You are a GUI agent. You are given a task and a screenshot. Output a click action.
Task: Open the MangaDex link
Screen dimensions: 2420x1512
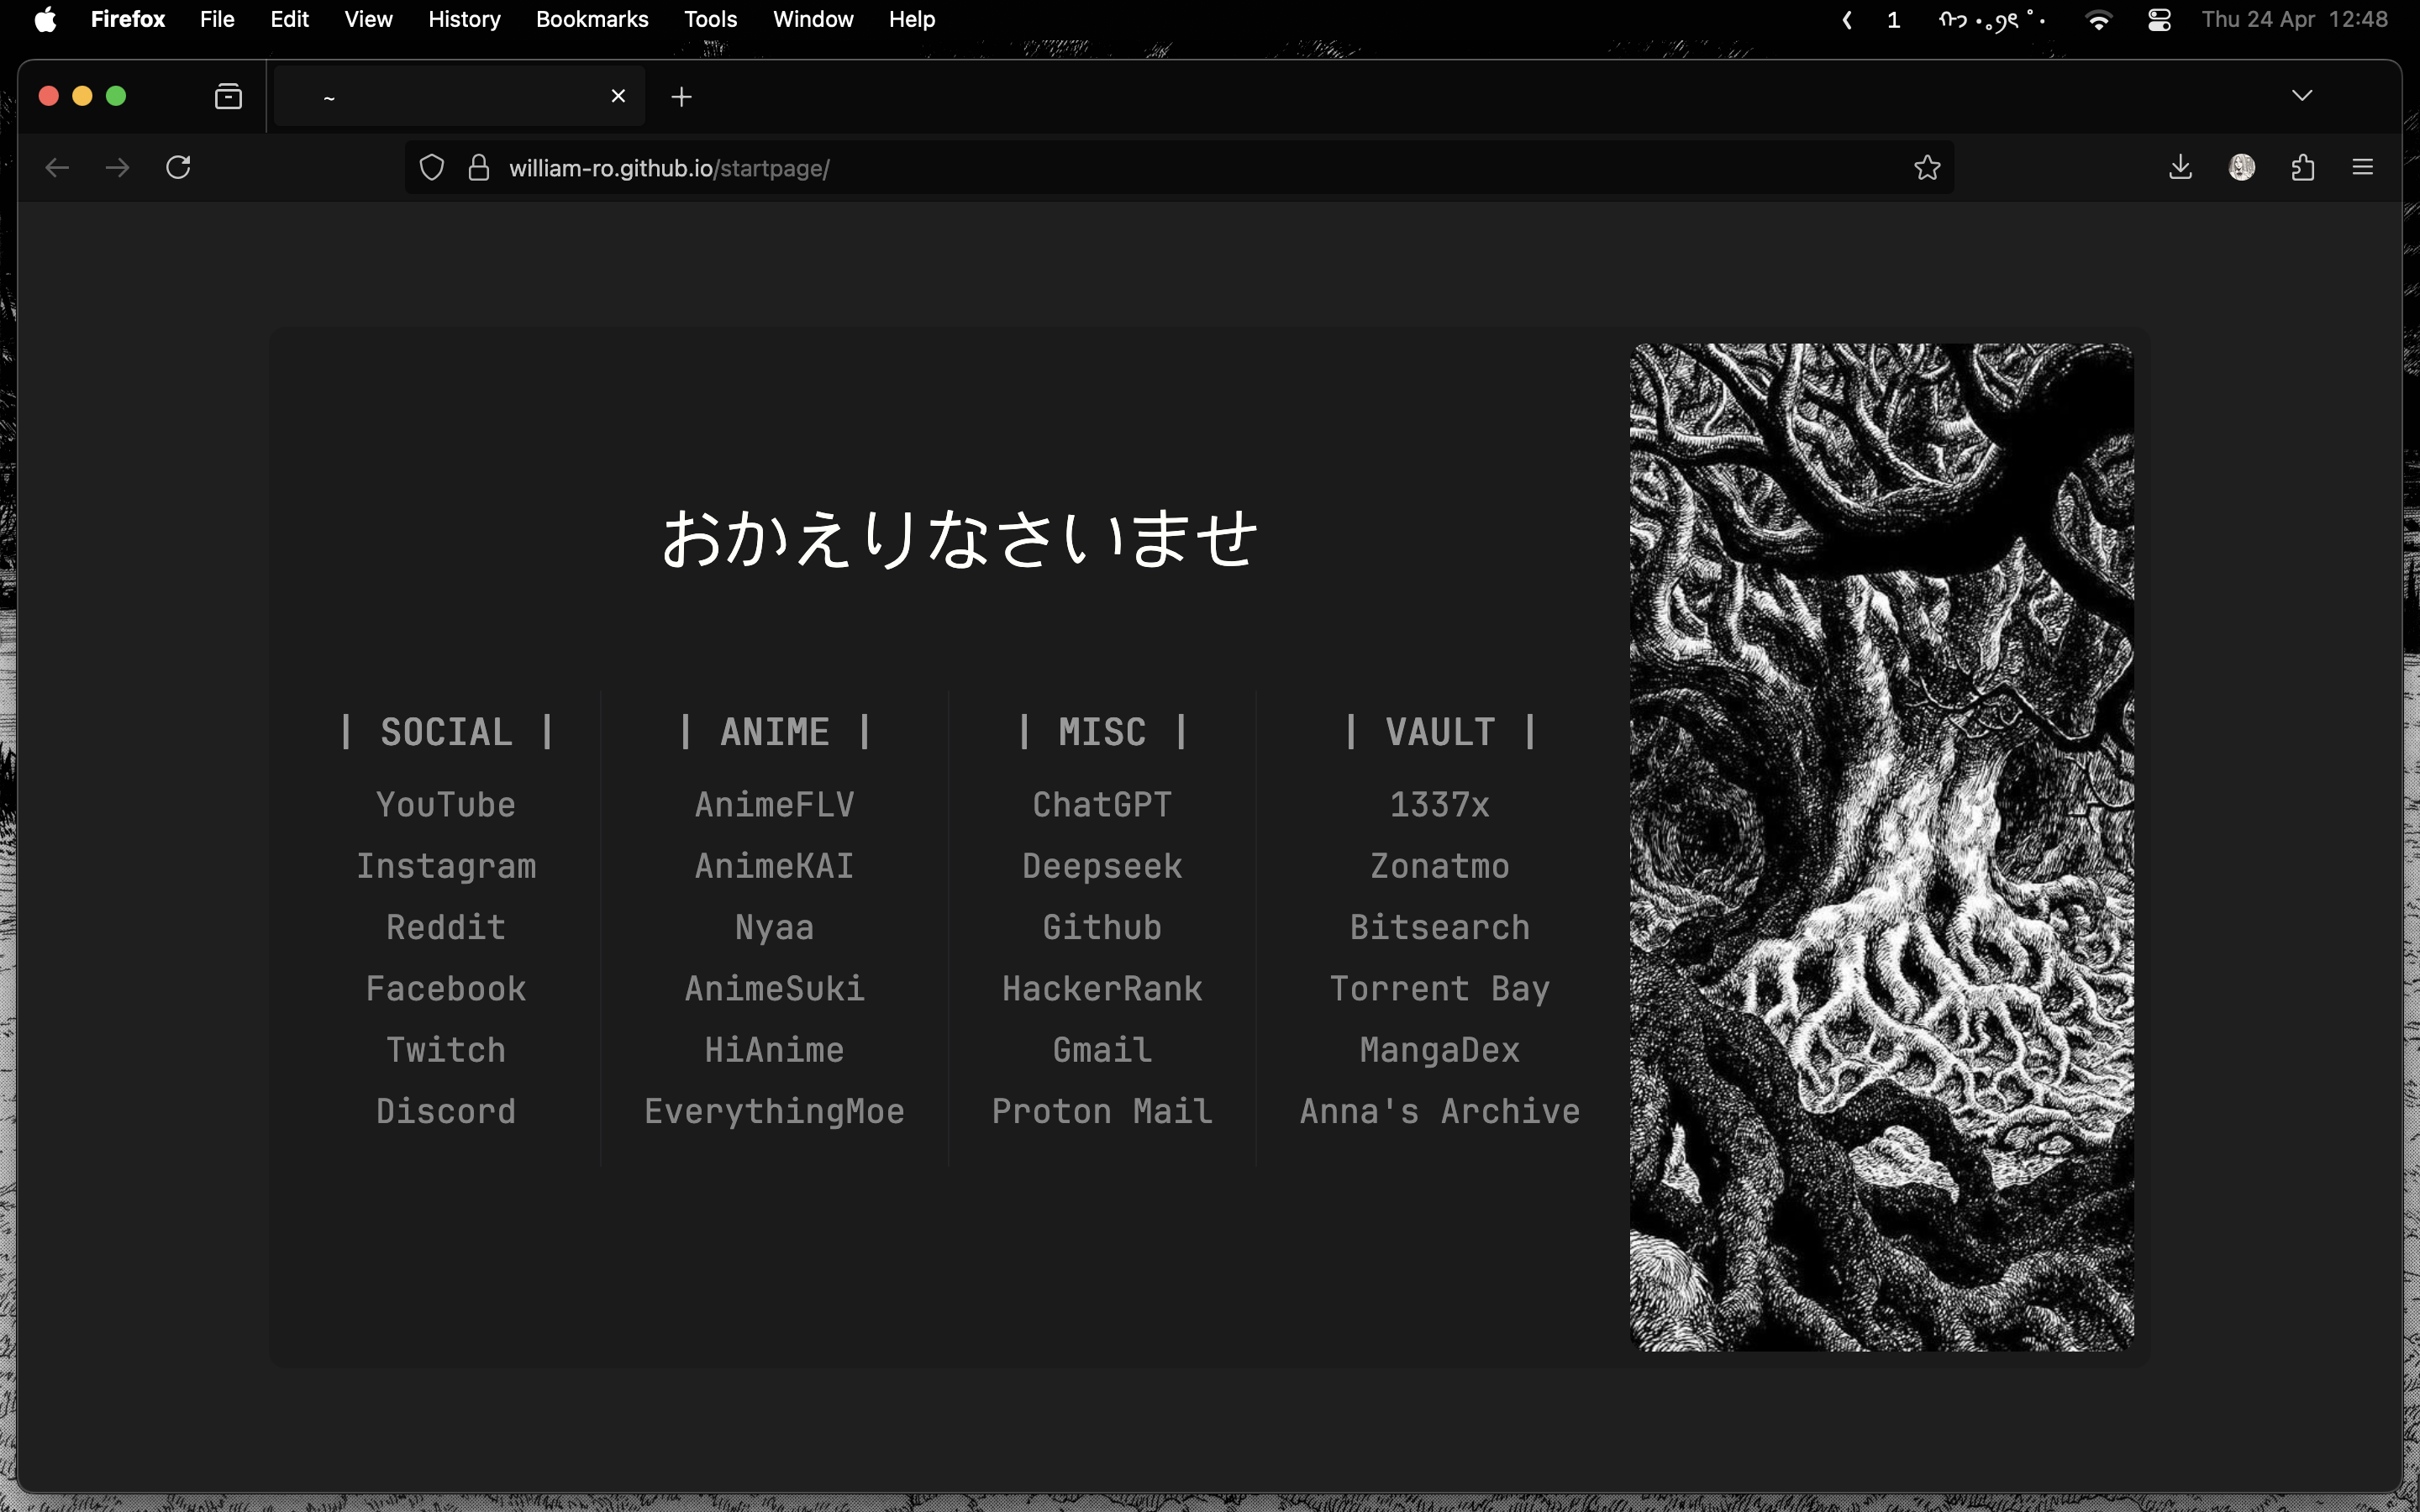pos(1440,1050)
